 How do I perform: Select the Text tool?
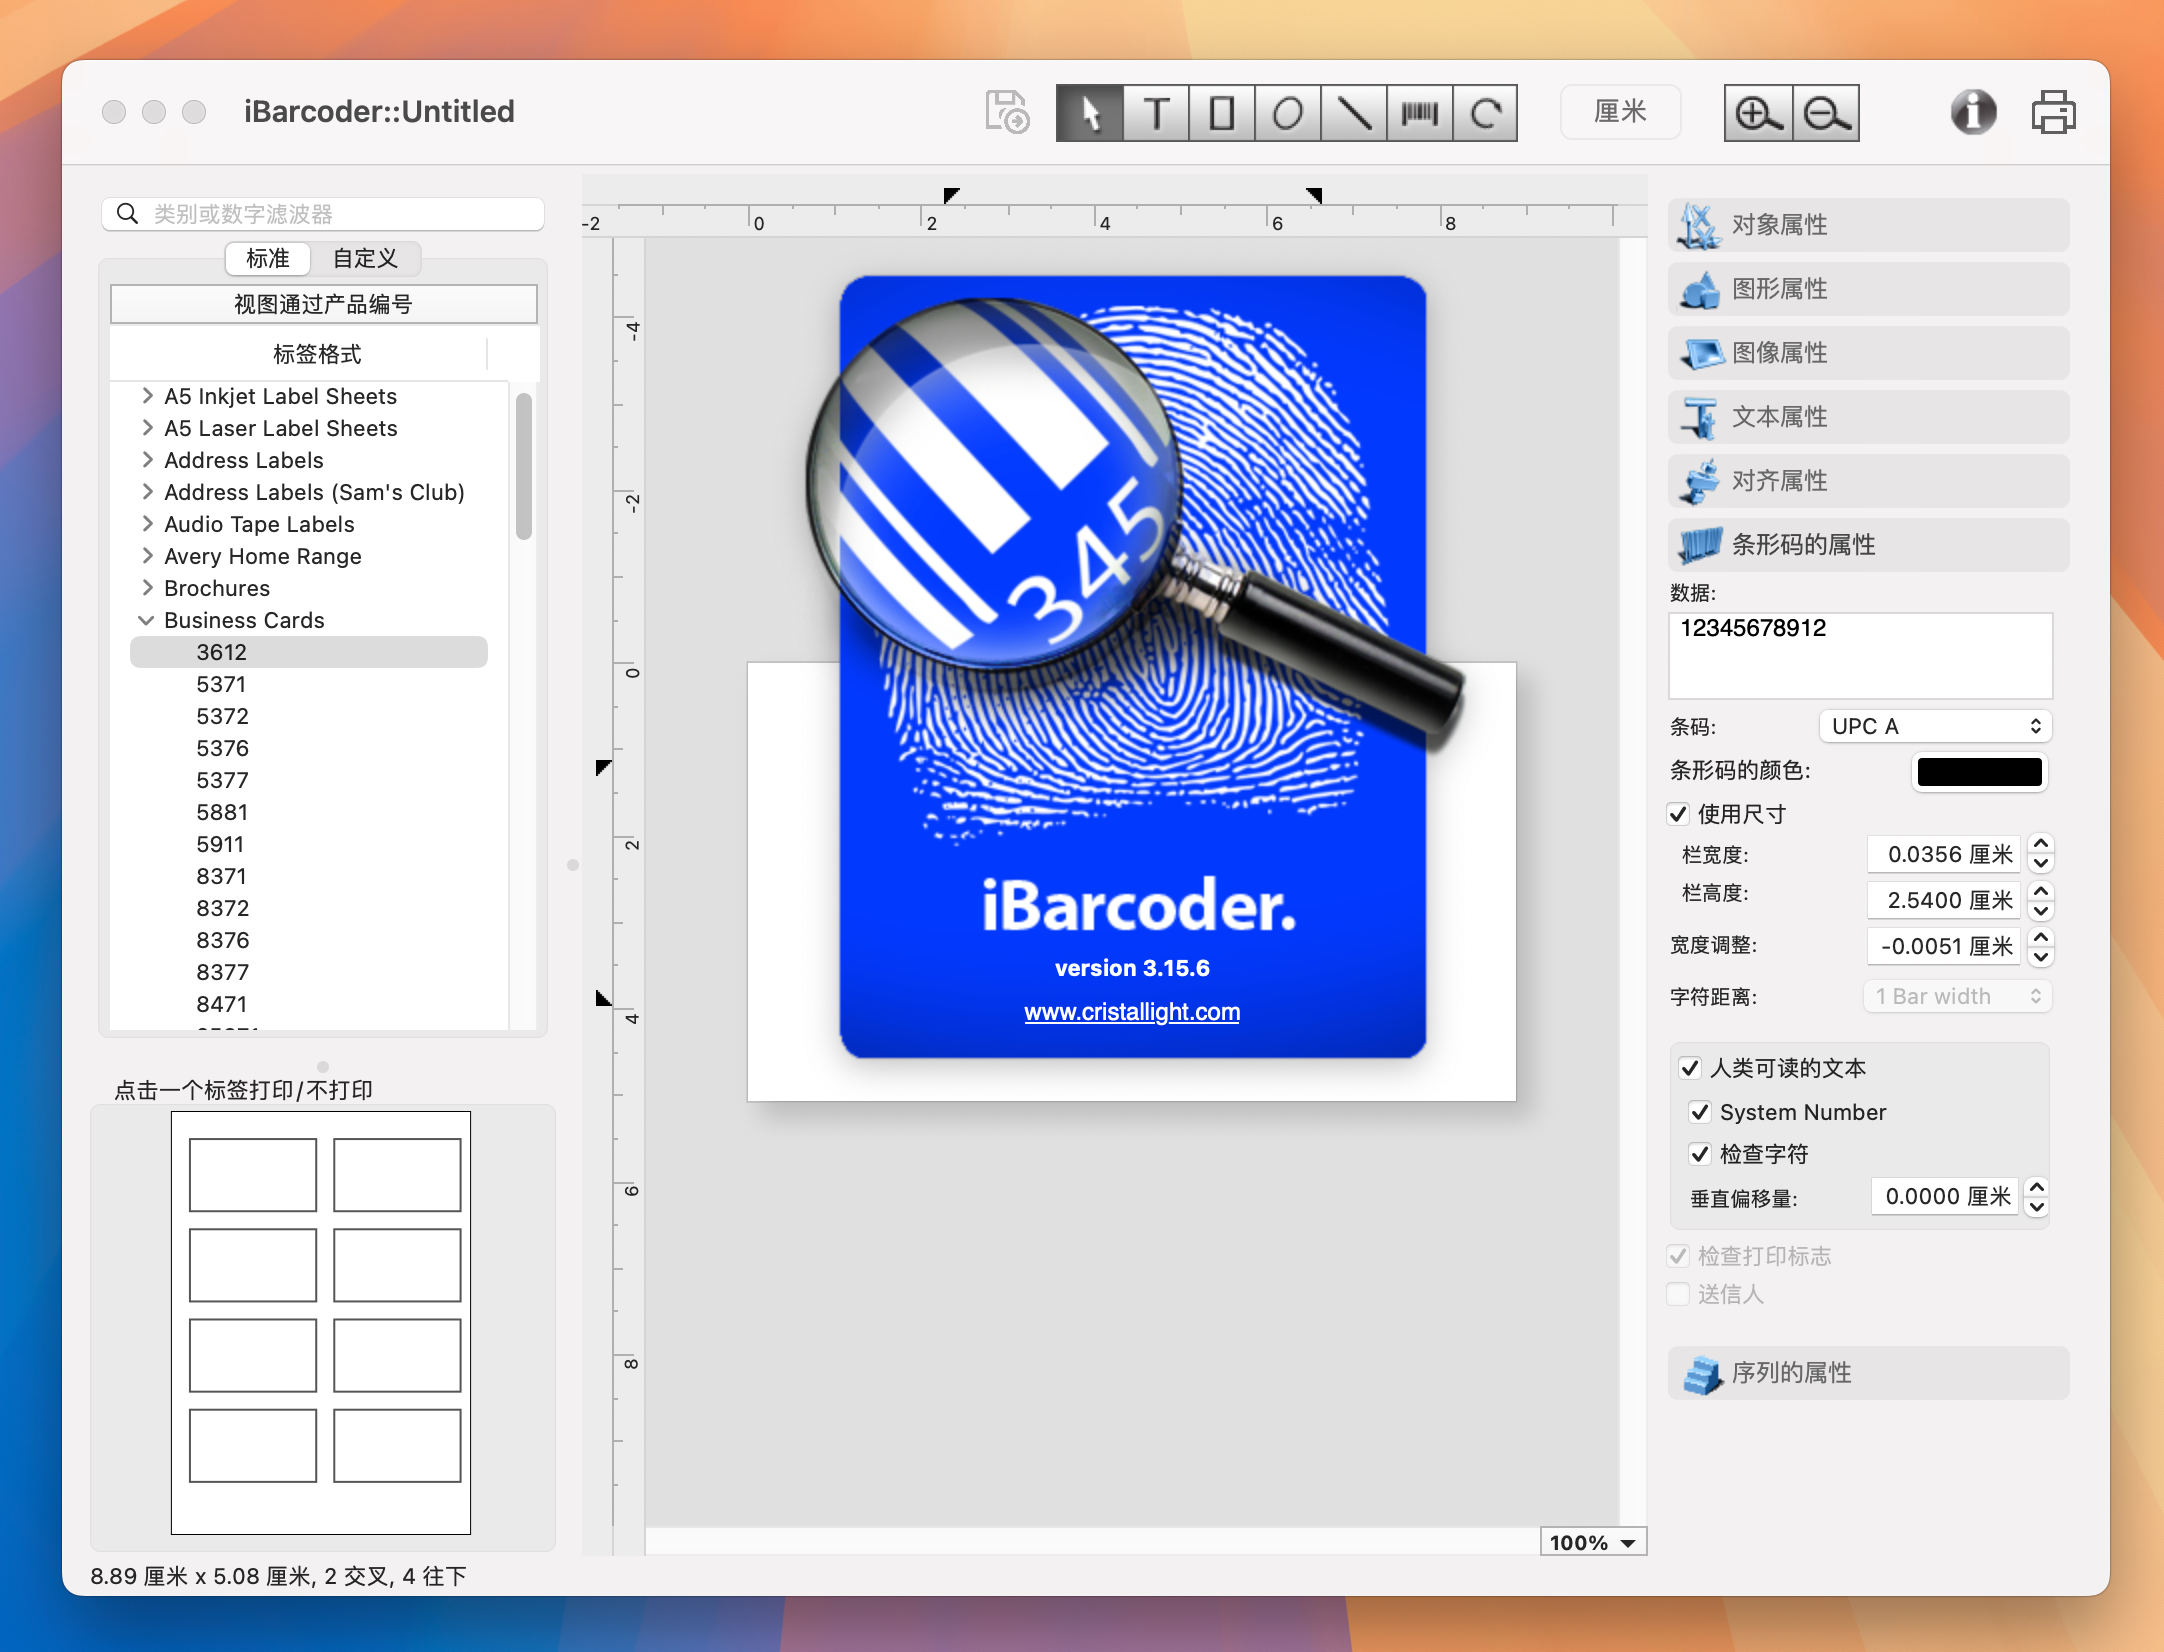[x=1156, y=113]
